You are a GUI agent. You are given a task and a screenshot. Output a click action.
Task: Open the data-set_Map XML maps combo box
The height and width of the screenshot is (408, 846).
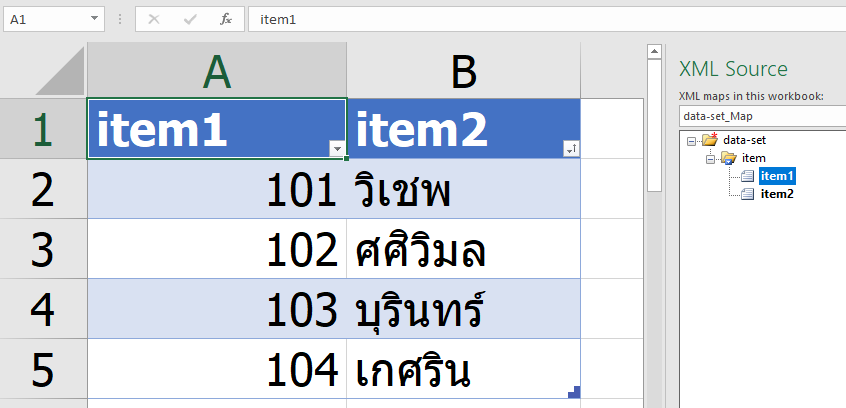(762, 116)
